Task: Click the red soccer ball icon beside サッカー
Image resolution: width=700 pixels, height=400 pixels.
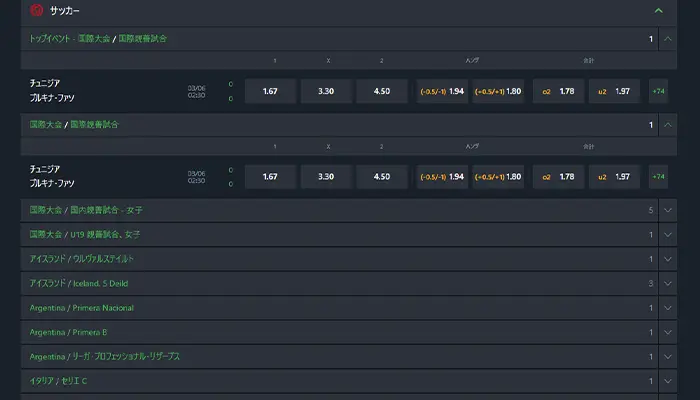Action: point(37,10)
